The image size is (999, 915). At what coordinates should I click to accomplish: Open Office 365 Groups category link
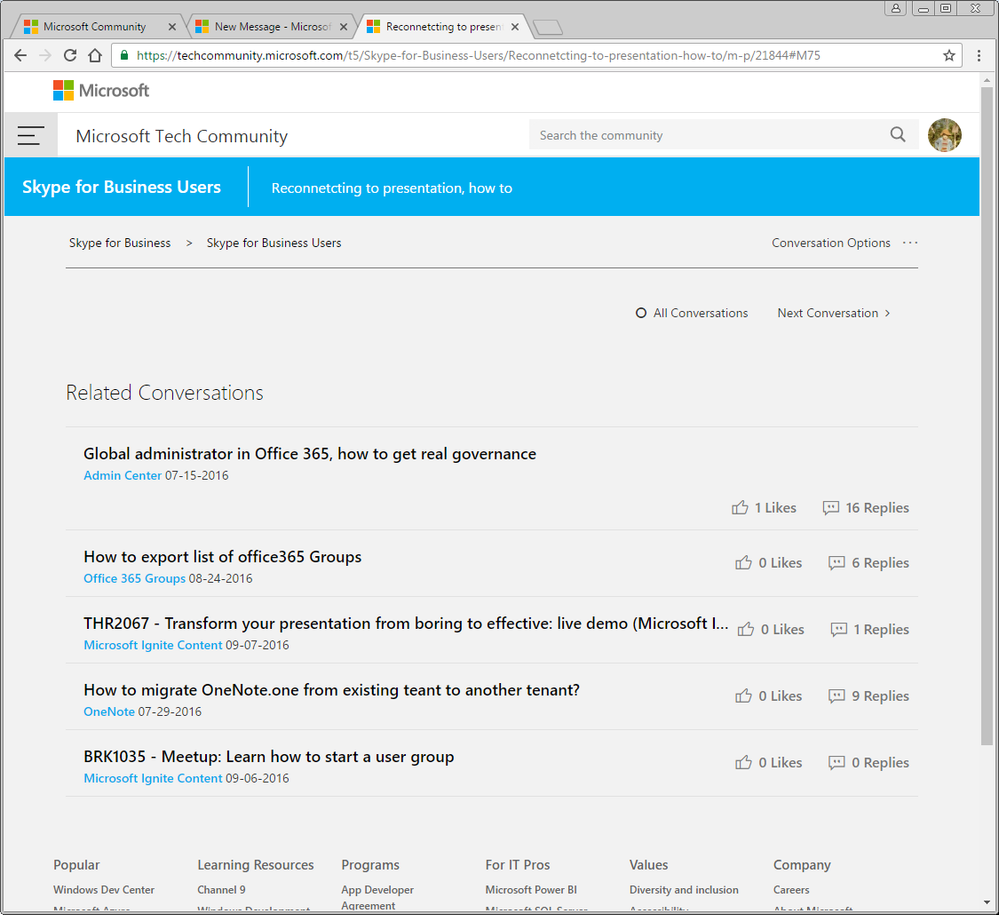pos(134,579)
